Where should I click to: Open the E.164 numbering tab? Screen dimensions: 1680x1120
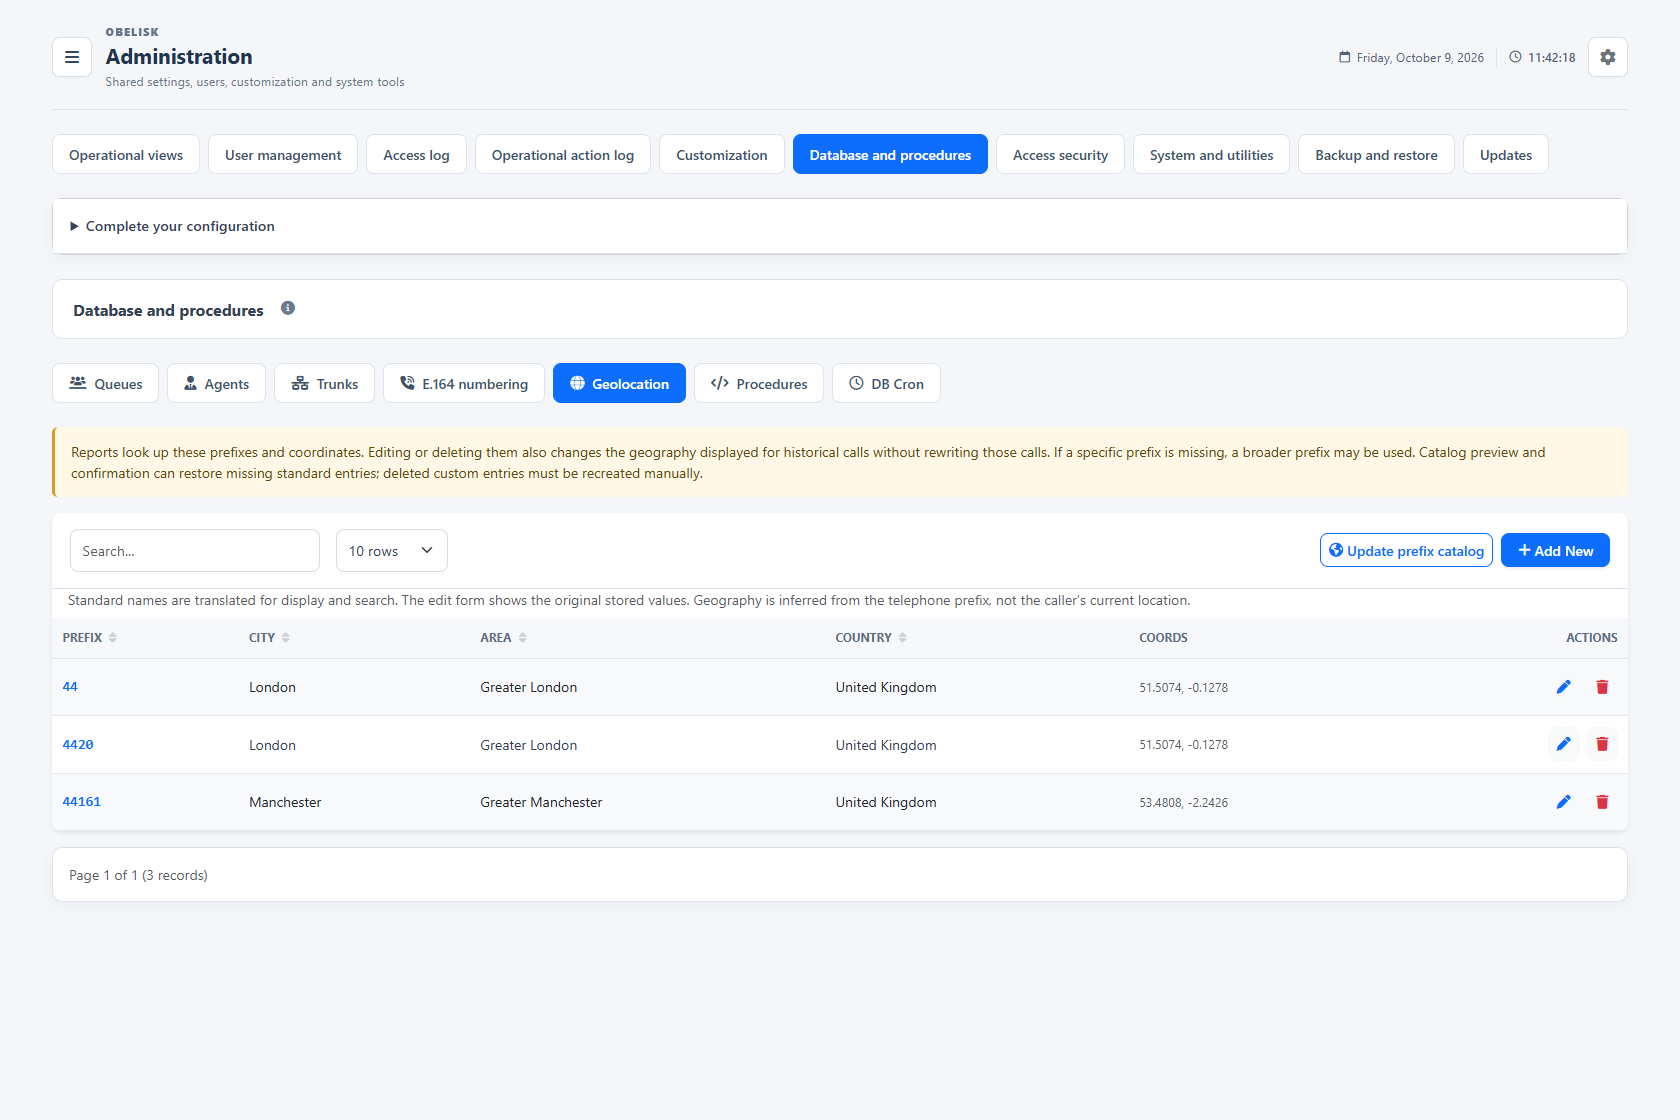click(x=464, y=383)
